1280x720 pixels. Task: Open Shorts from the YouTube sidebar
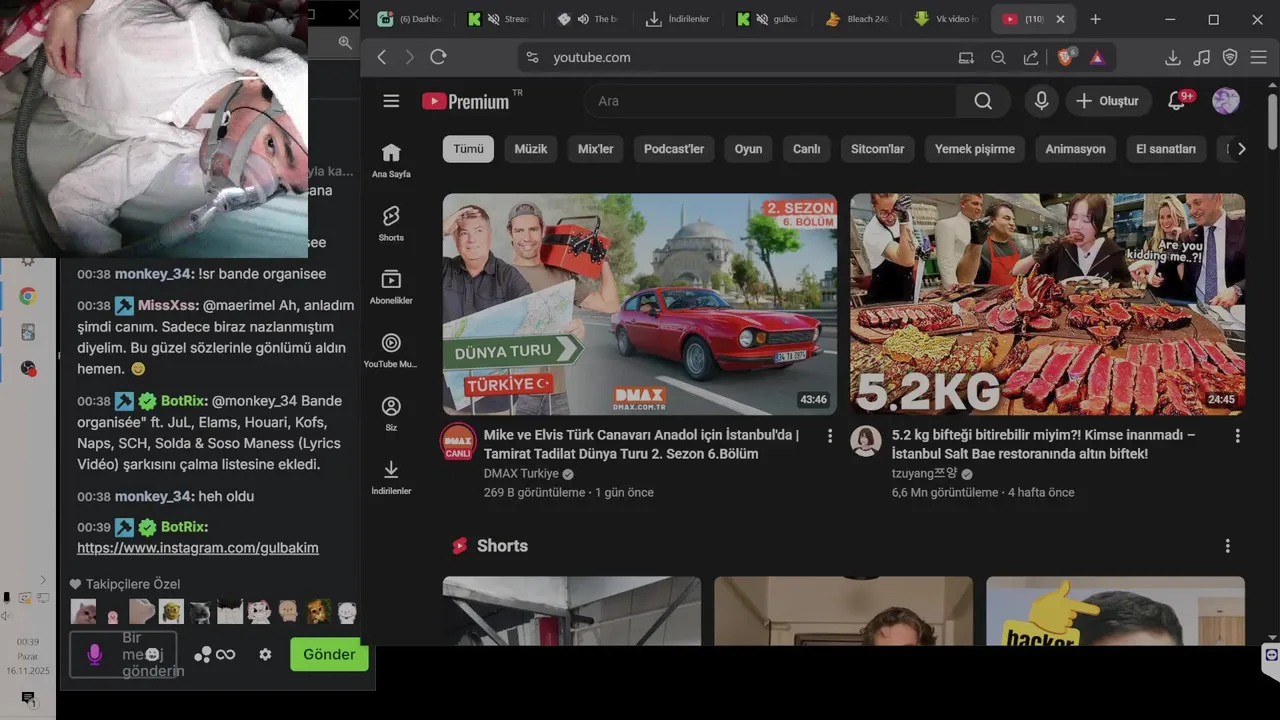click(391, 224)
